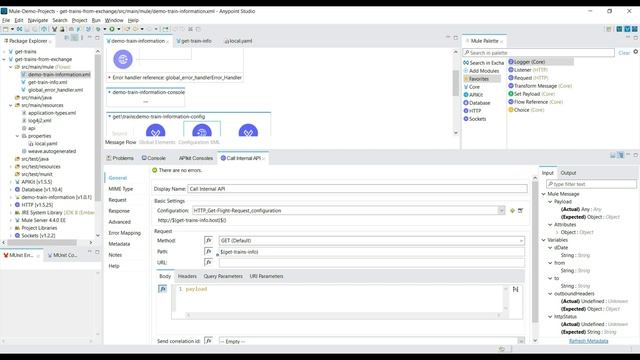The height and width of the screenshot is (360, 640).
Task: Select the Choice (Core) palette component
Action: pyautogui.click(x=526, y=110)
